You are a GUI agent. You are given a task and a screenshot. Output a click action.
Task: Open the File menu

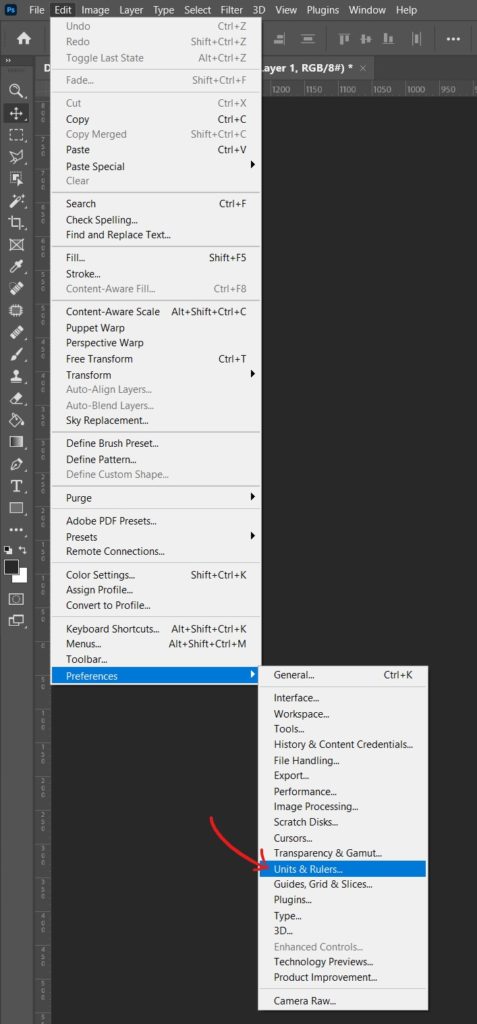coord(37,10)
